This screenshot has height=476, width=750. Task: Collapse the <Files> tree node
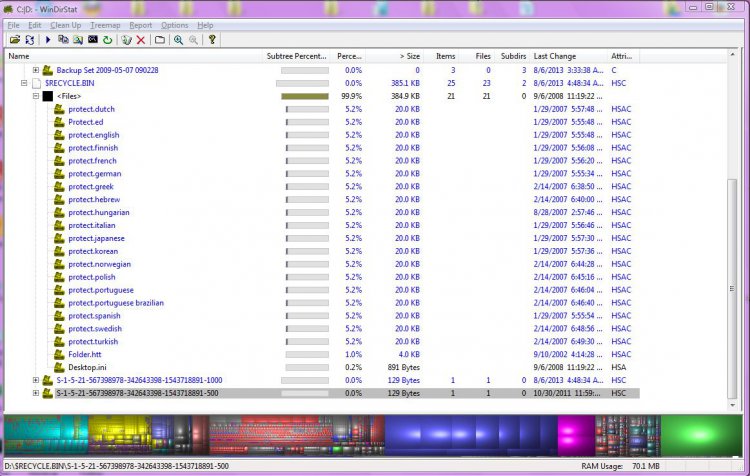36,96
